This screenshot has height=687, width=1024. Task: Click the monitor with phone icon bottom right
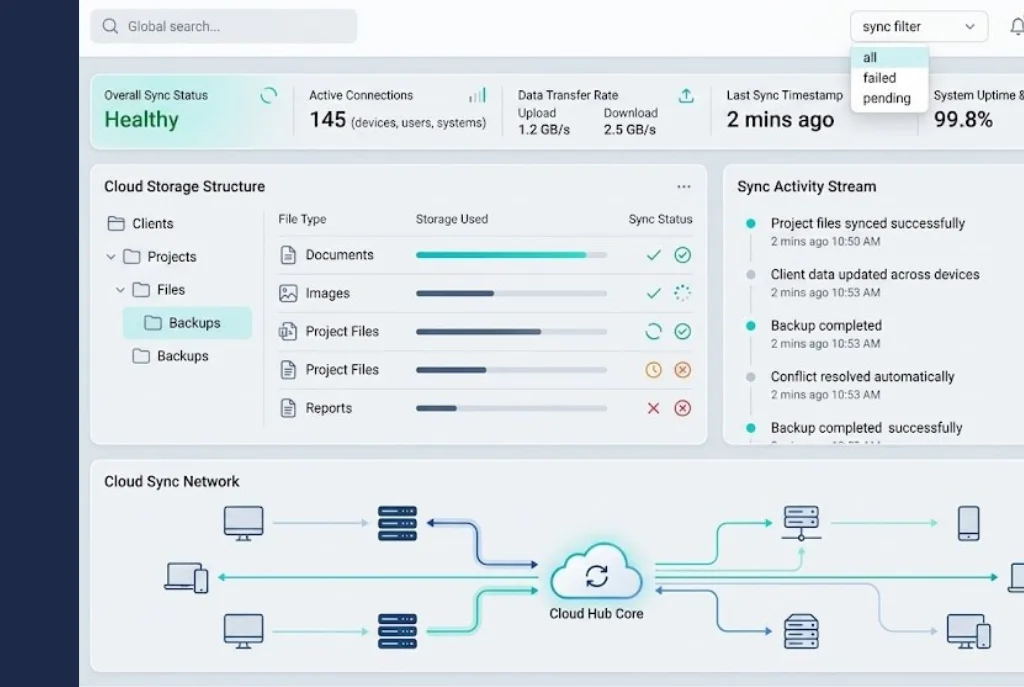click(x=969, y=631)
